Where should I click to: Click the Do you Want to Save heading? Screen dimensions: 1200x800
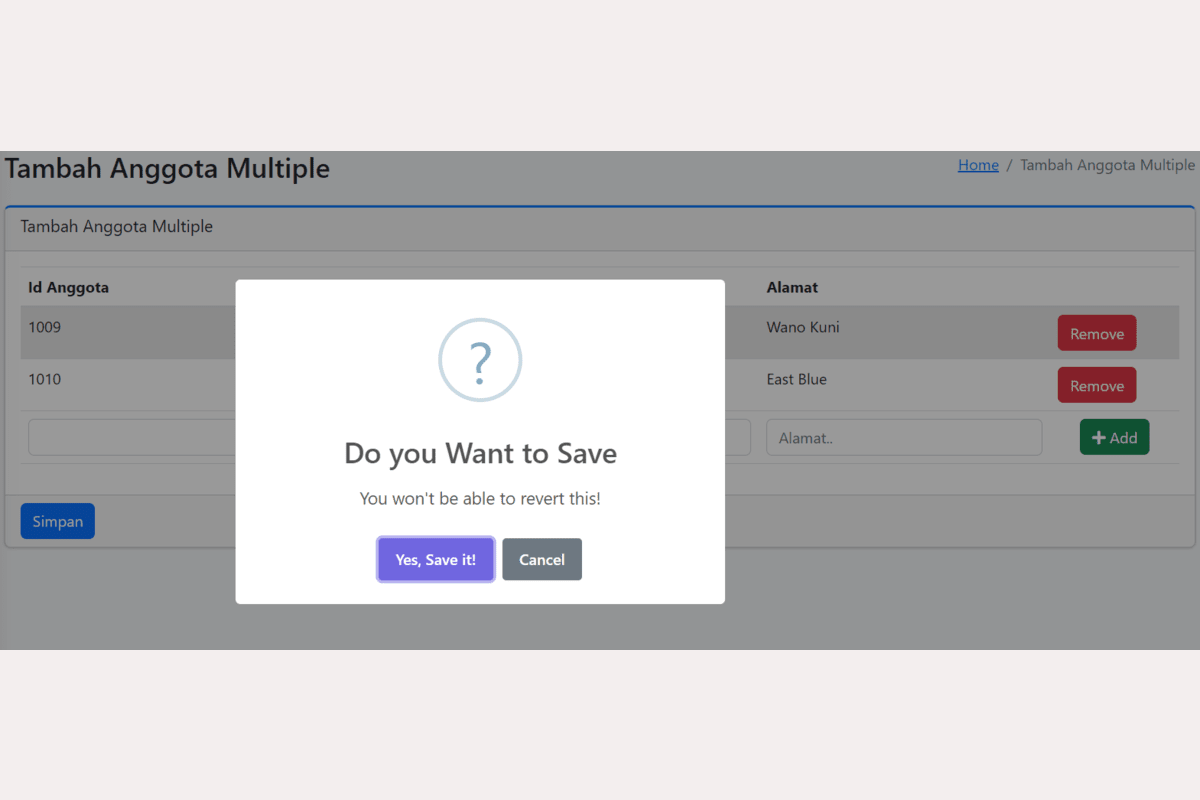480,453
